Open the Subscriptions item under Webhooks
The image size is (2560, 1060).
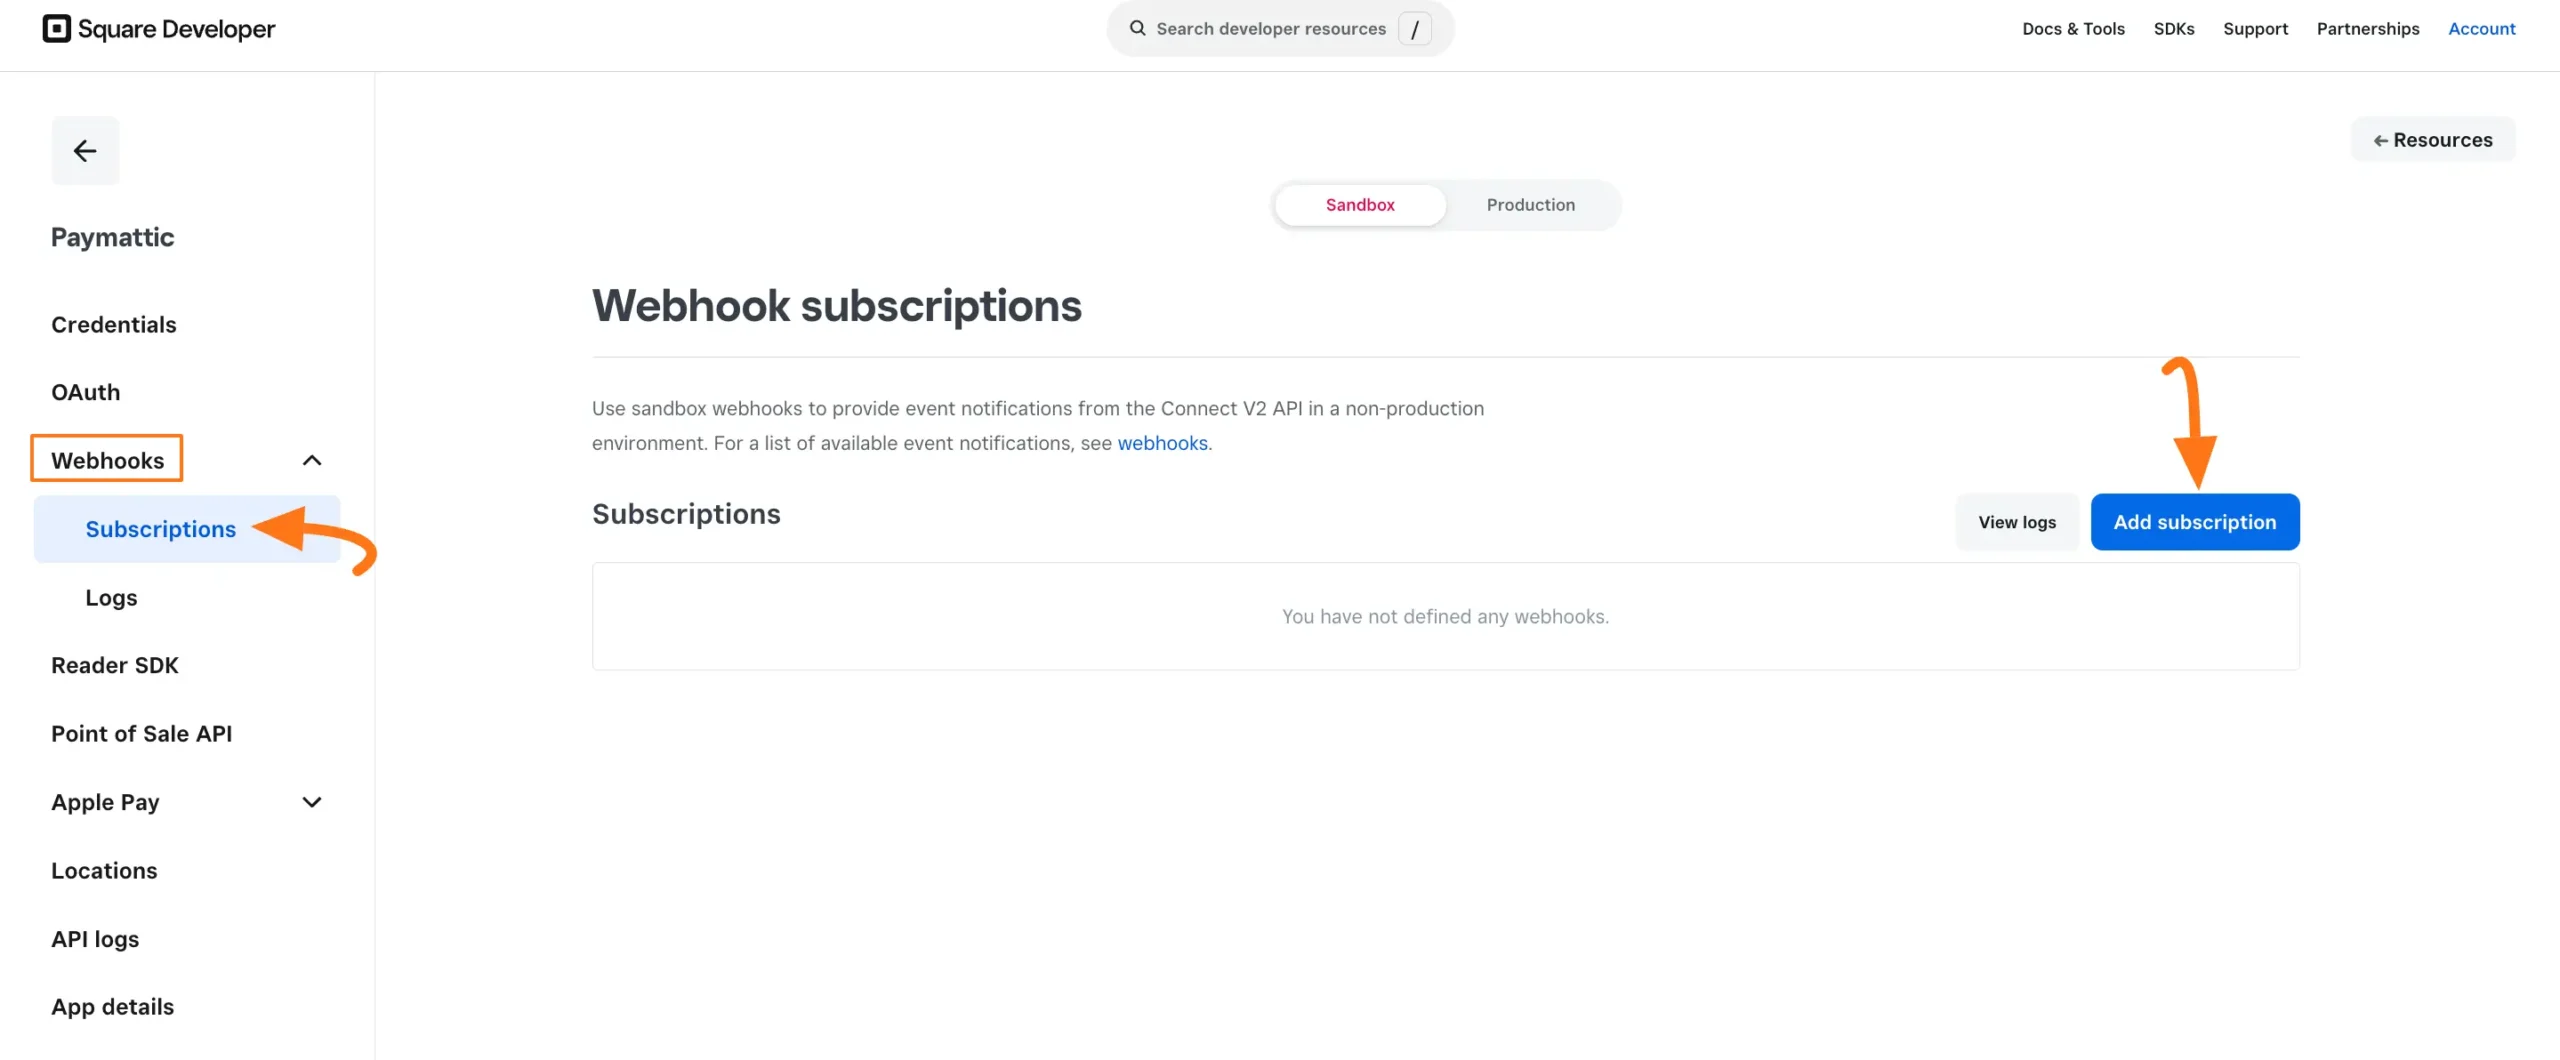pyautogui.click(x=160, y=529)
